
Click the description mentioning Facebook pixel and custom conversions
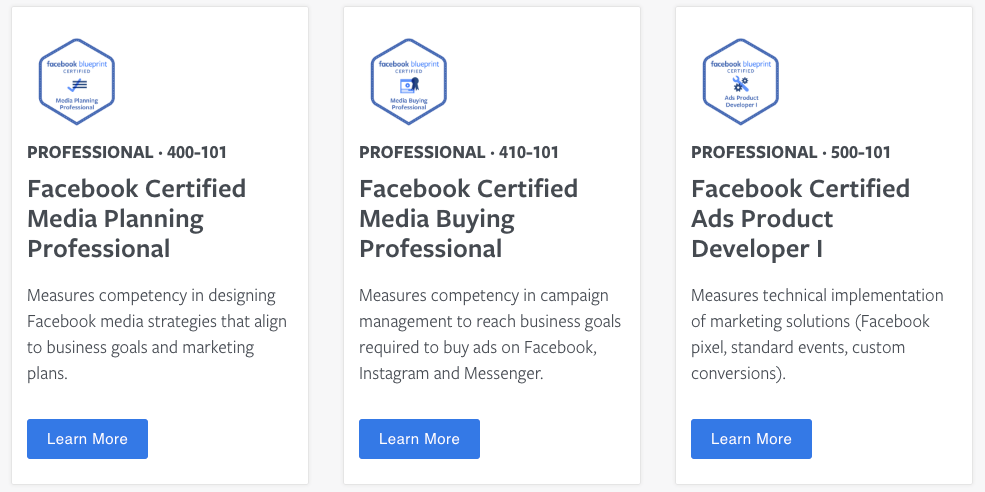pos(817,334)
